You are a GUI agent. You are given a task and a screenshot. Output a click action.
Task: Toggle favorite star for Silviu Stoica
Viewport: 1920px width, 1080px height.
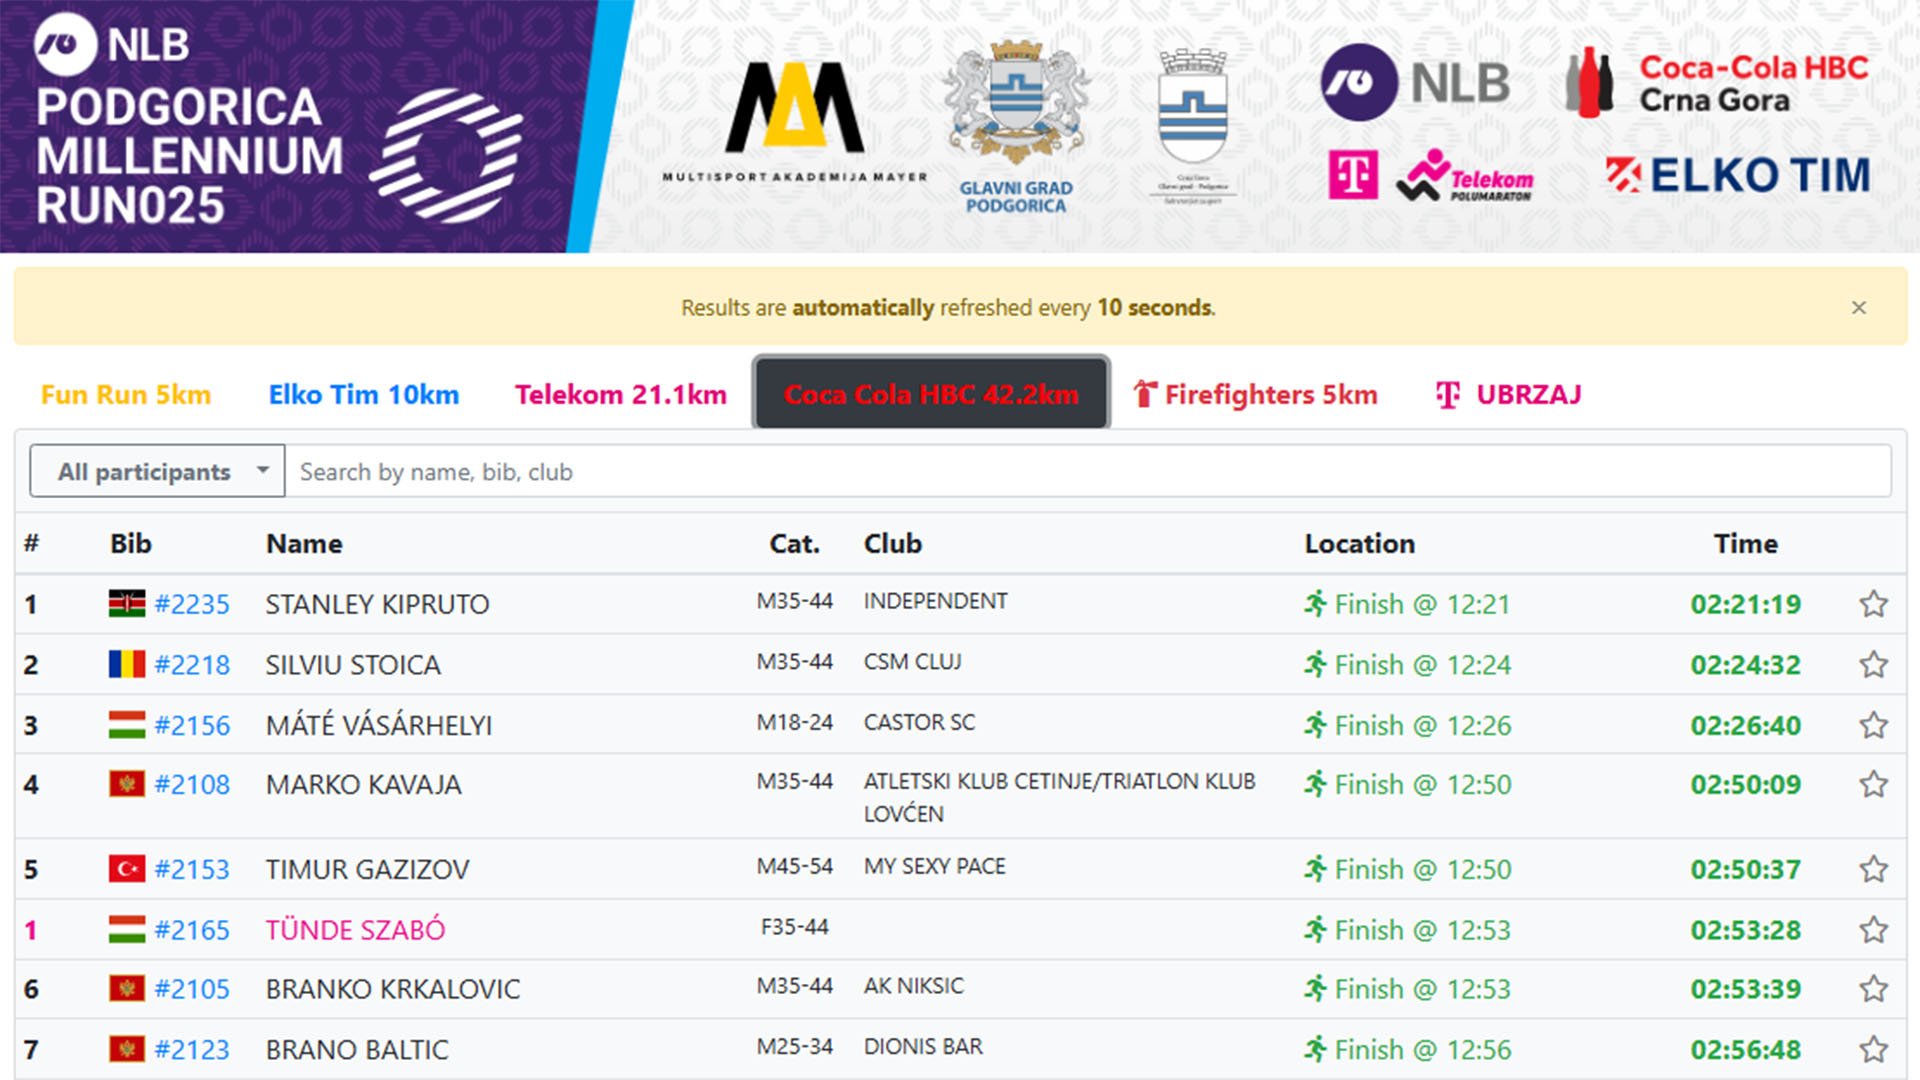1873,665
